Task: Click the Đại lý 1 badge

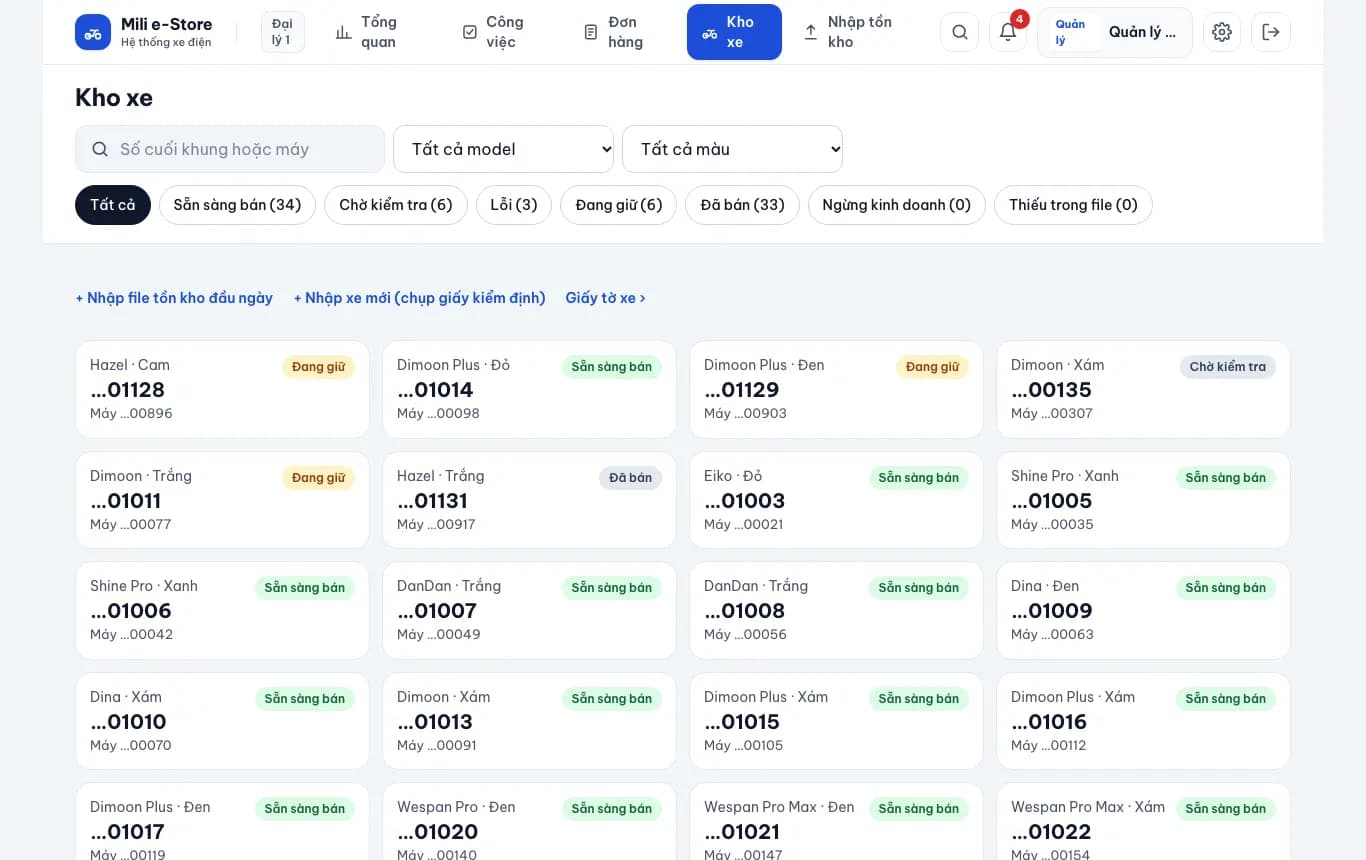Action: pos(282,32)
